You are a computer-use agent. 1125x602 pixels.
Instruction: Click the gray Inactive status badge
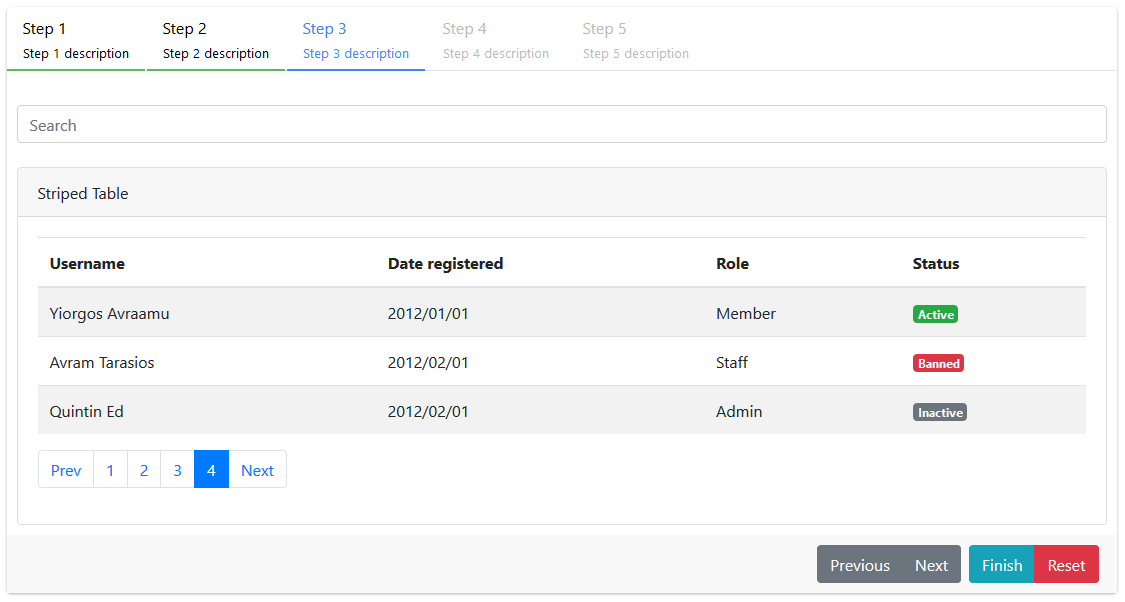tap(940, 413)
